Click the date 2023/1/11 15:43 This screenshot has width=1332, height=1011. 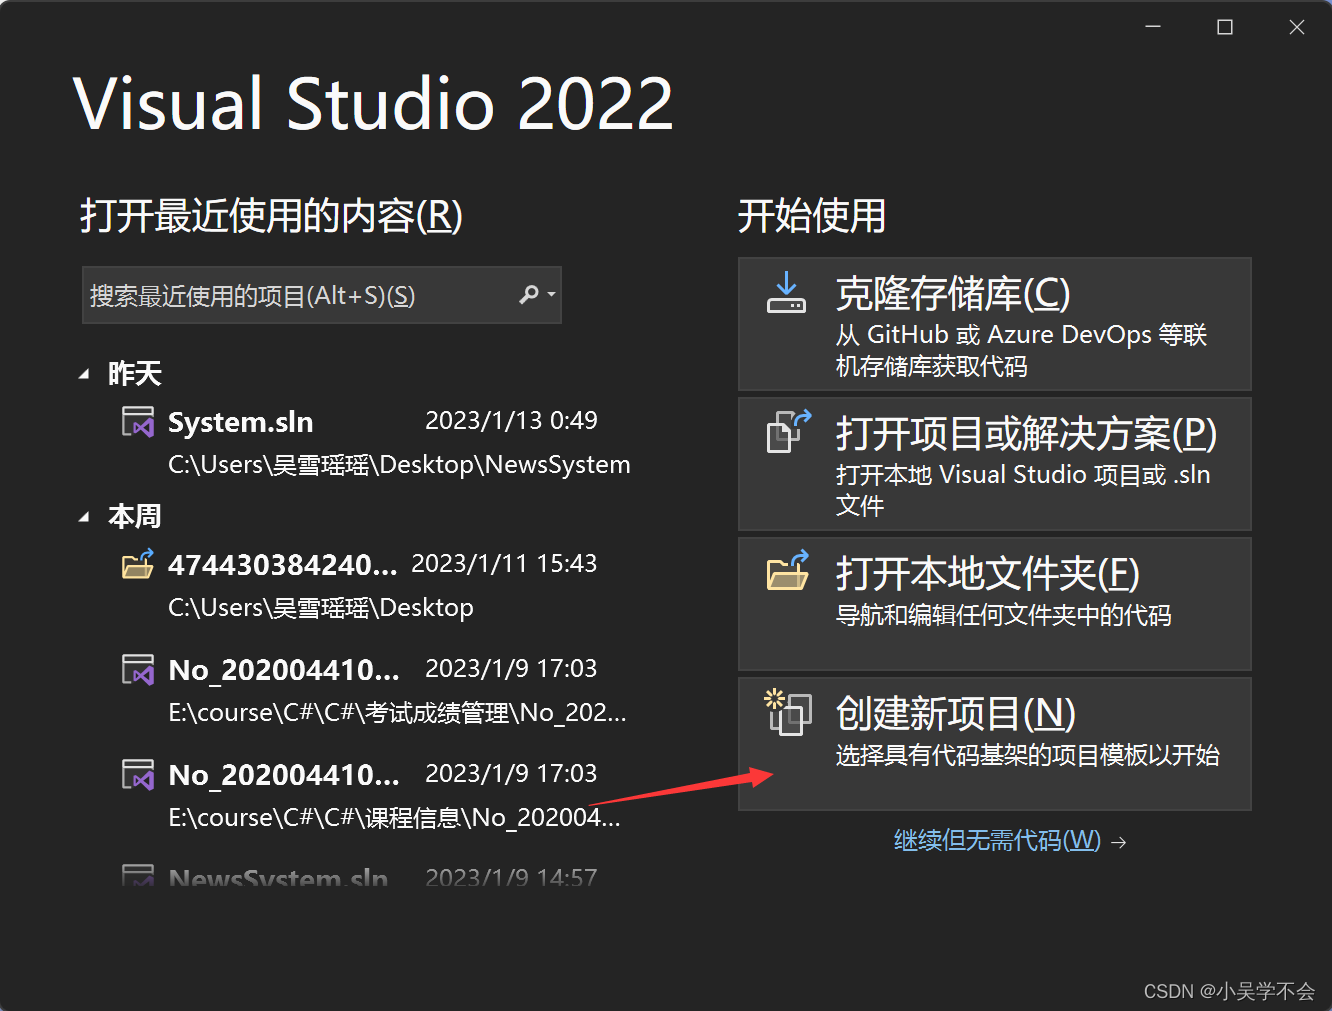pos(504,563)
